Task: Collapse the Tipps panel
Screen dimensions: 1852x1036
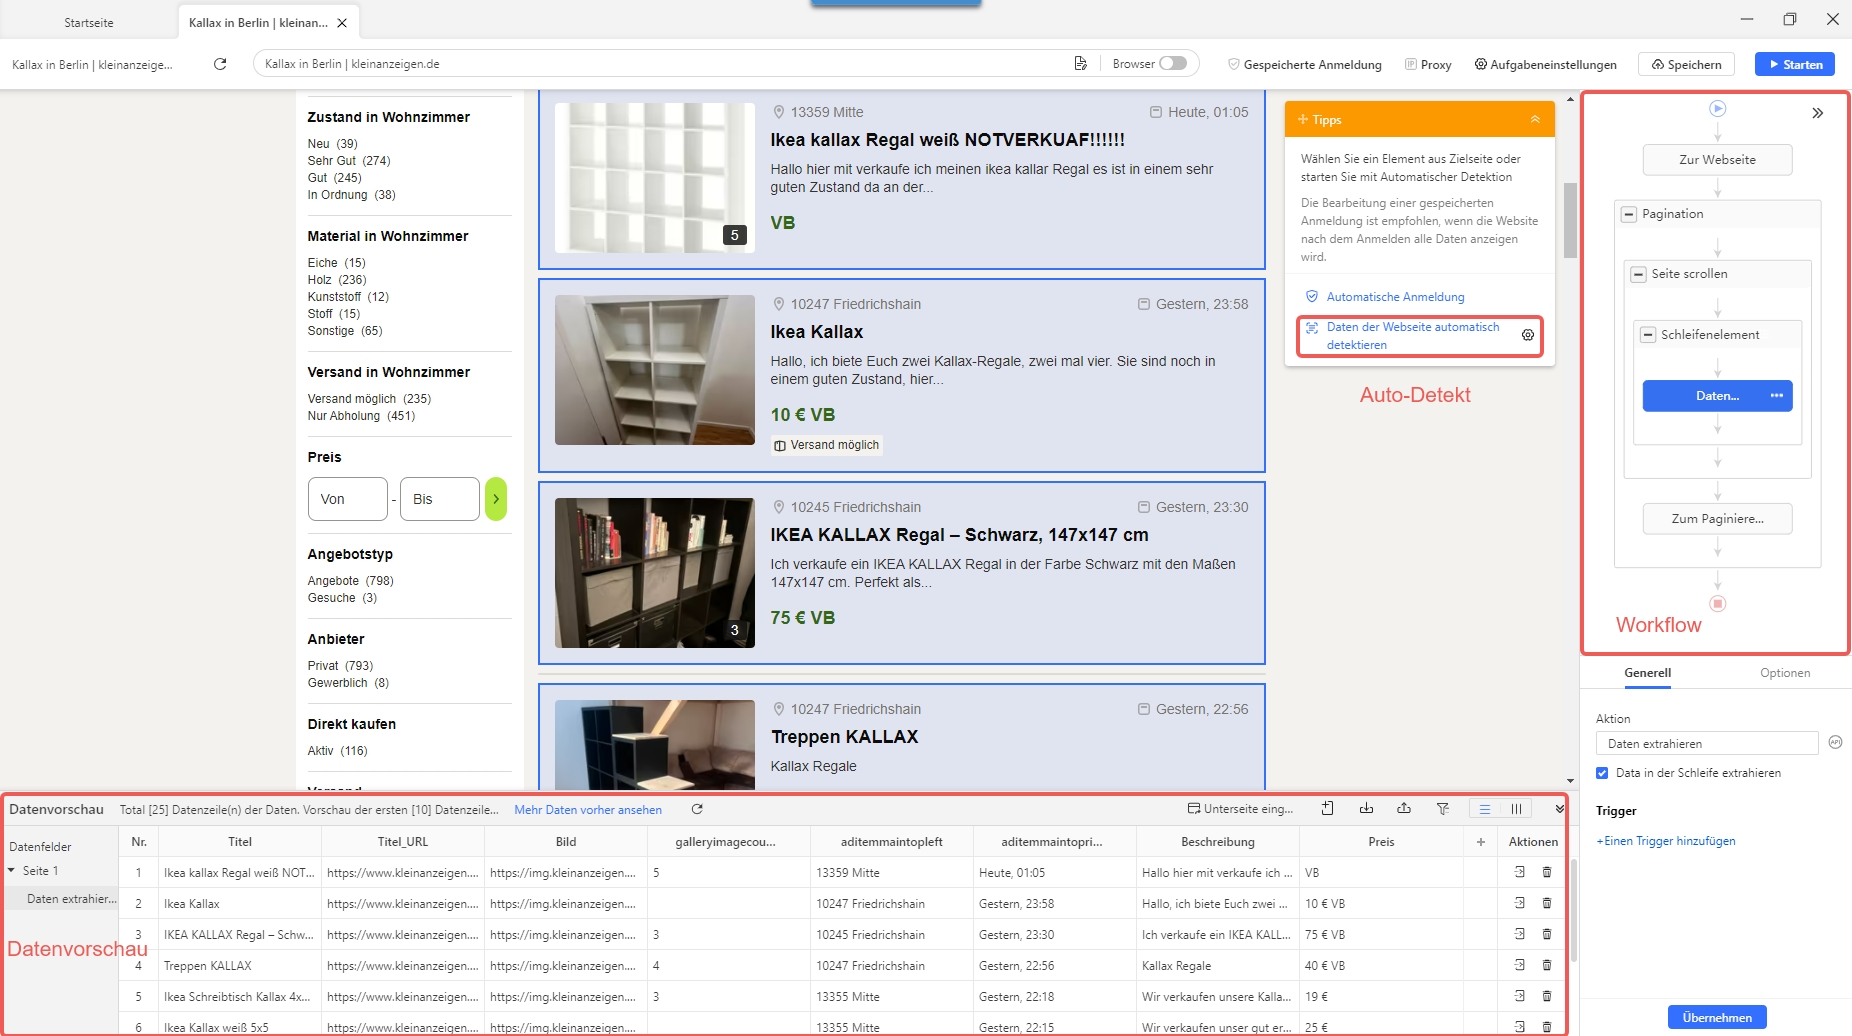Action: (1534, 120)
